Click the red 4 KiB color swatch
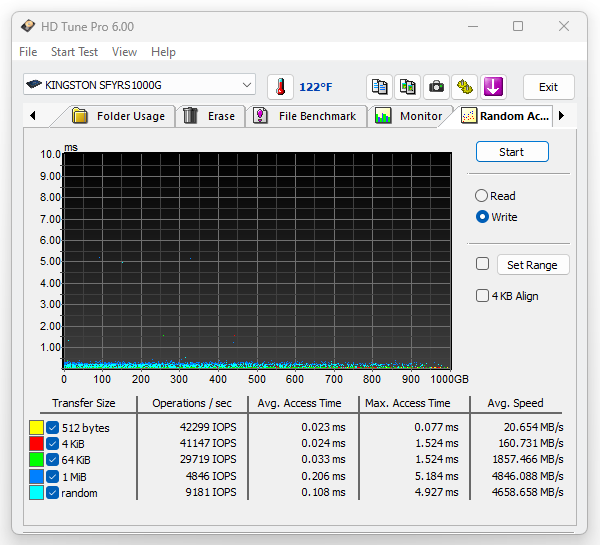The image size is (600, 545). coord(36,444)
